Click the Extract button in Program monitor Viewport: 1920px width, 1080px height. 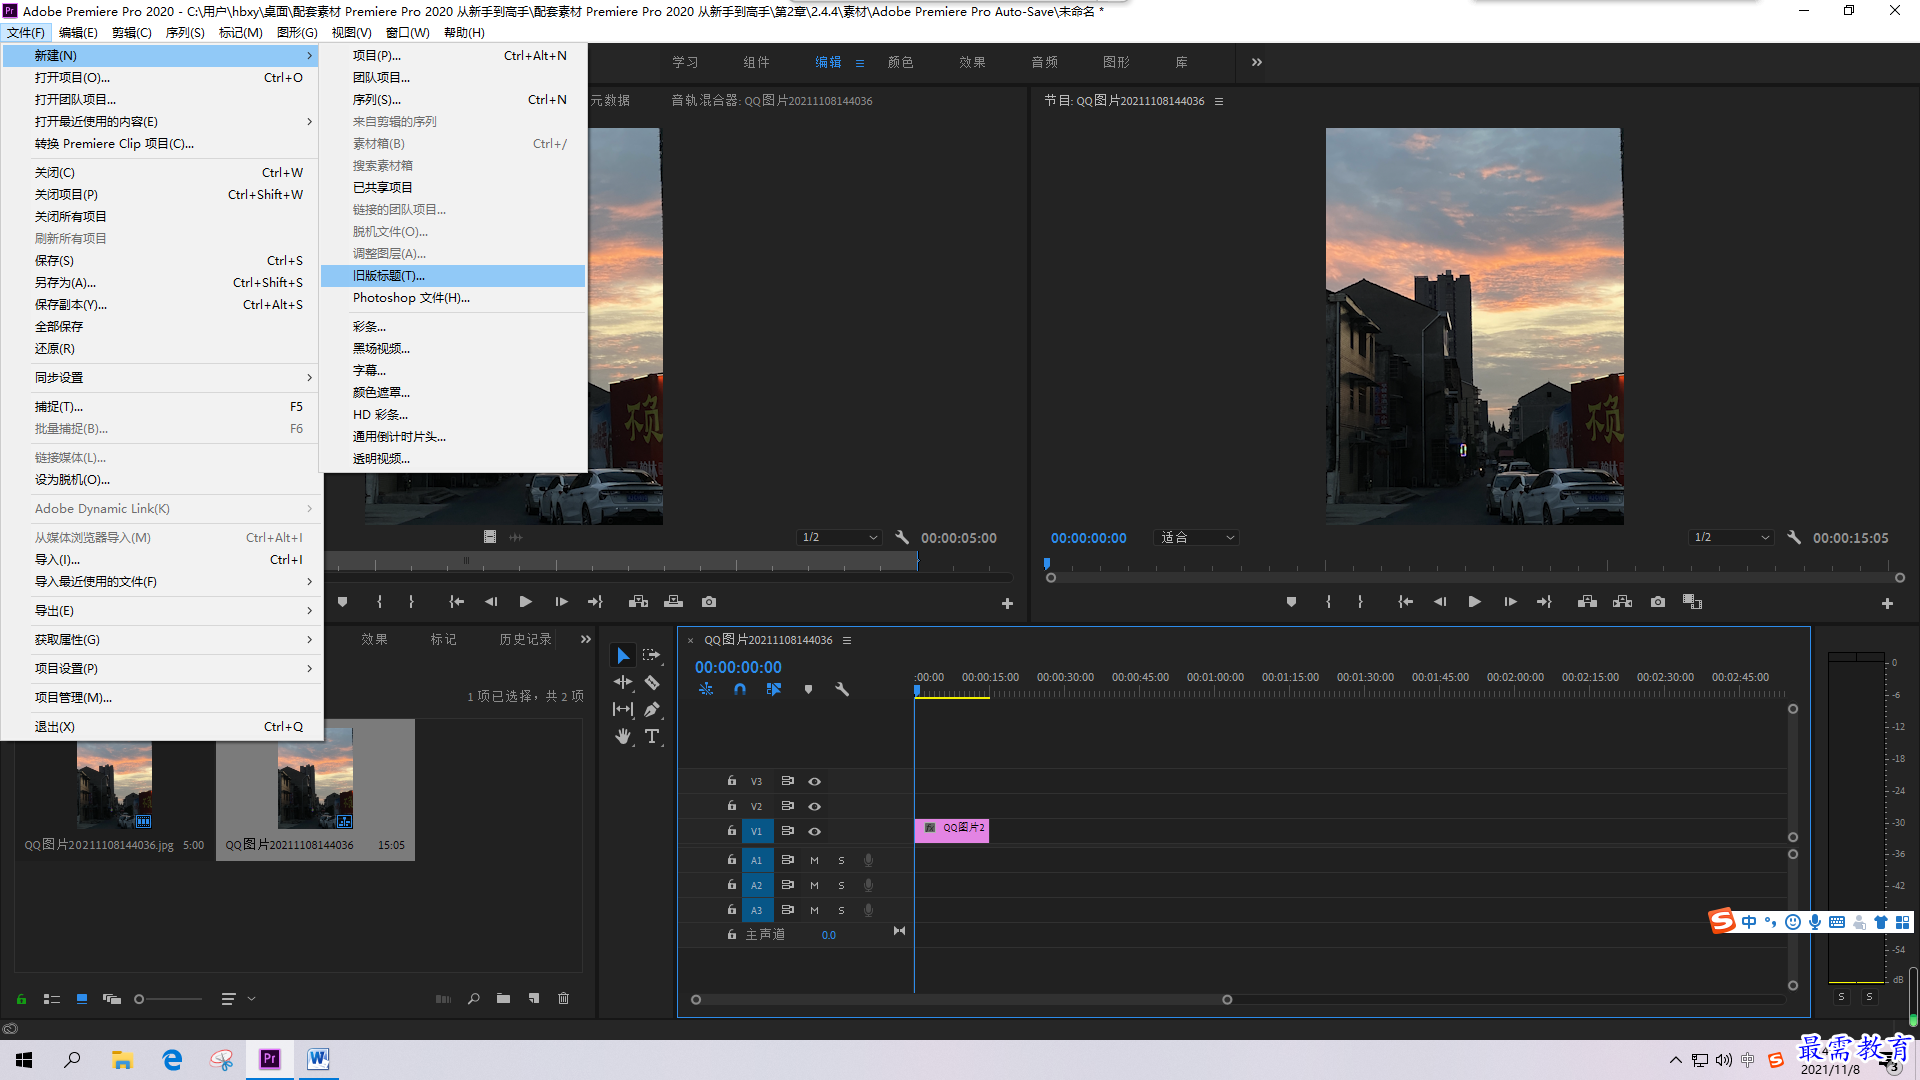point(1622,602)
